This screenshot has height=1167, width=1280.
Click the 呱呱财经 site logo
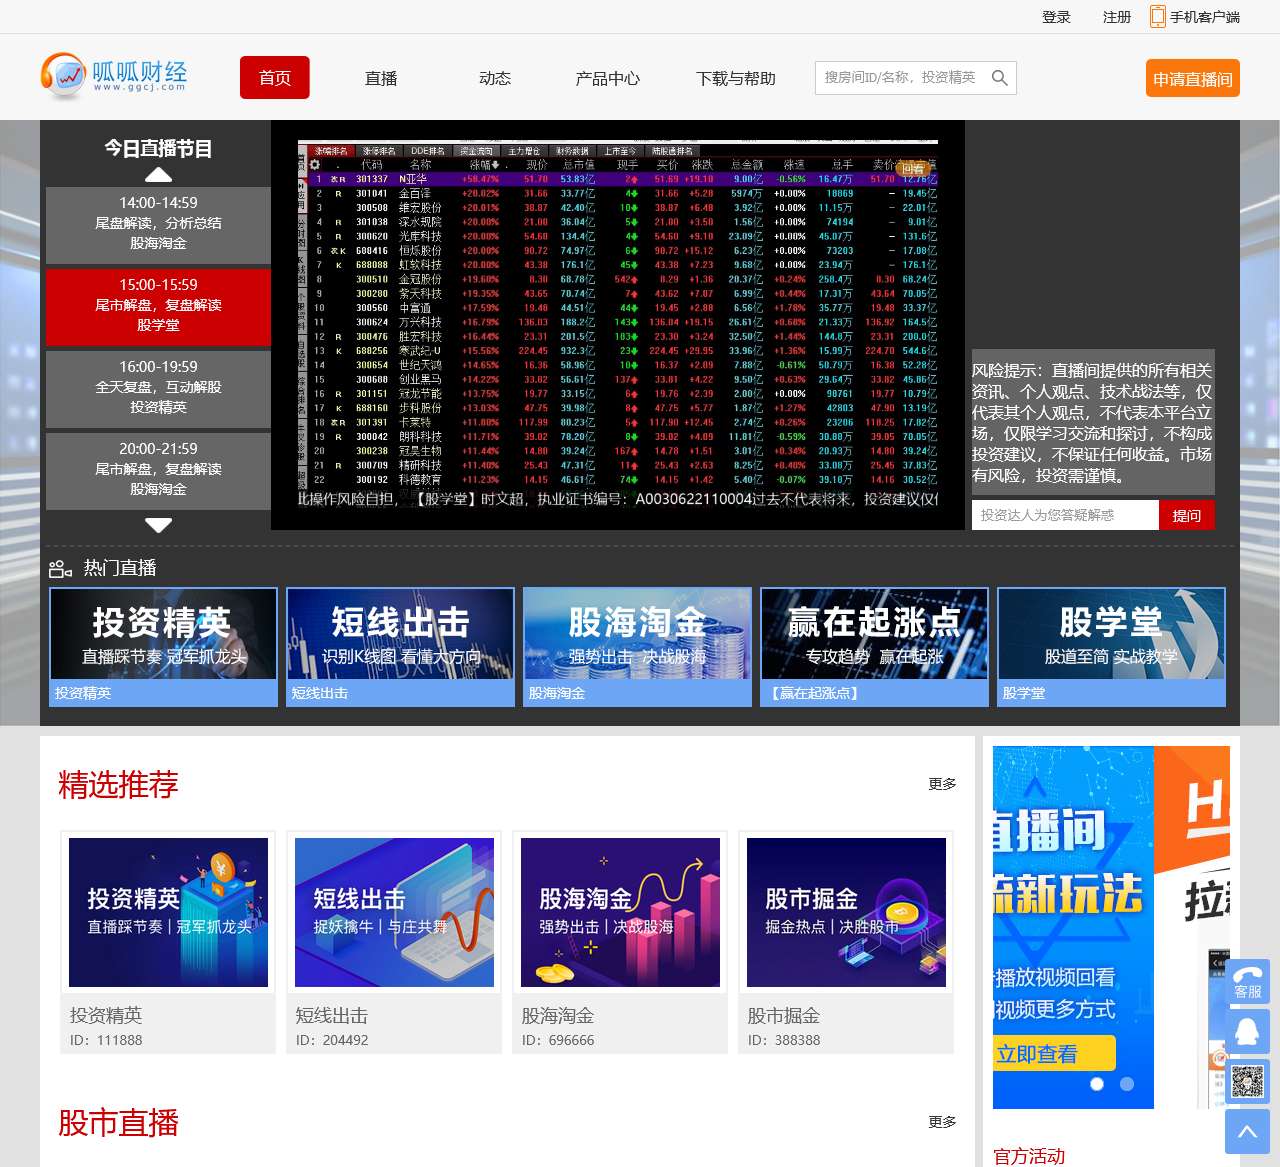pos(114,76)
